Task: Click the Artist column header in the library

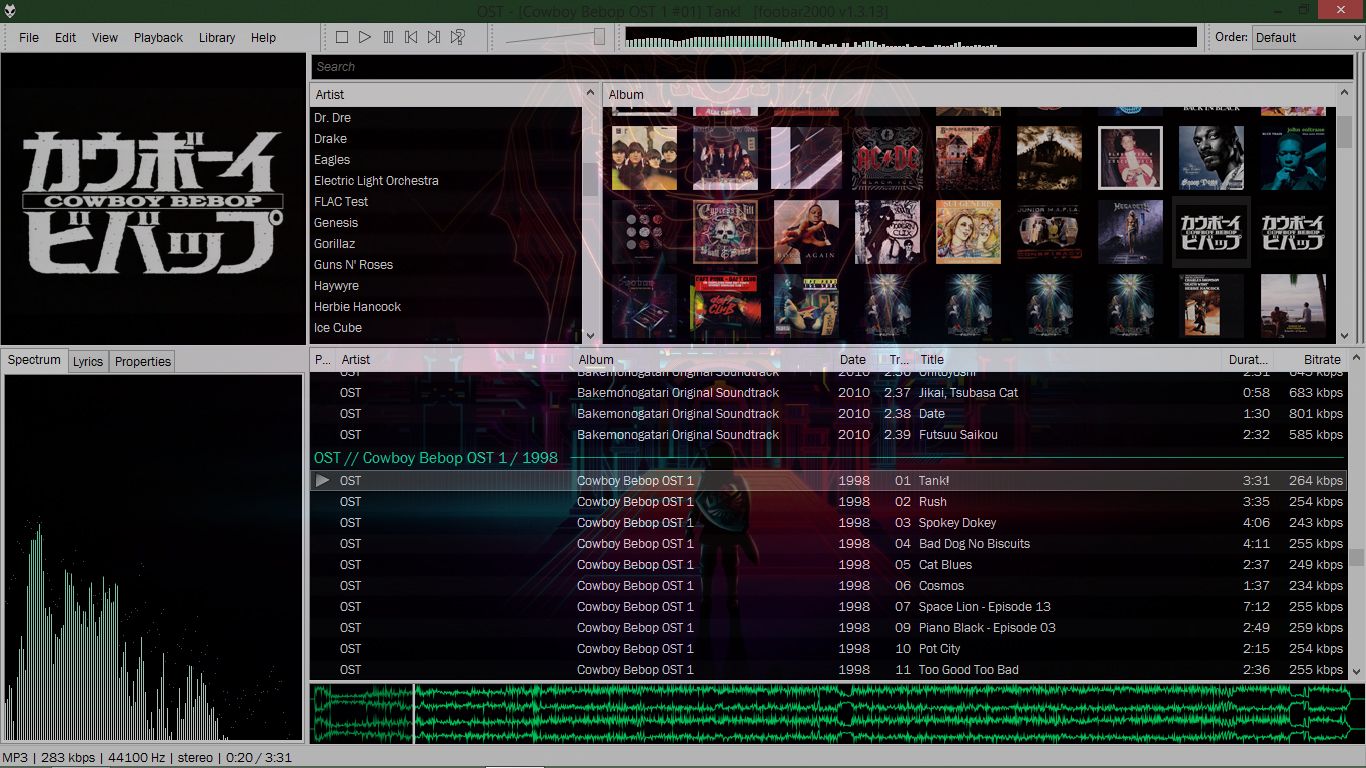Action: (446, 94)
